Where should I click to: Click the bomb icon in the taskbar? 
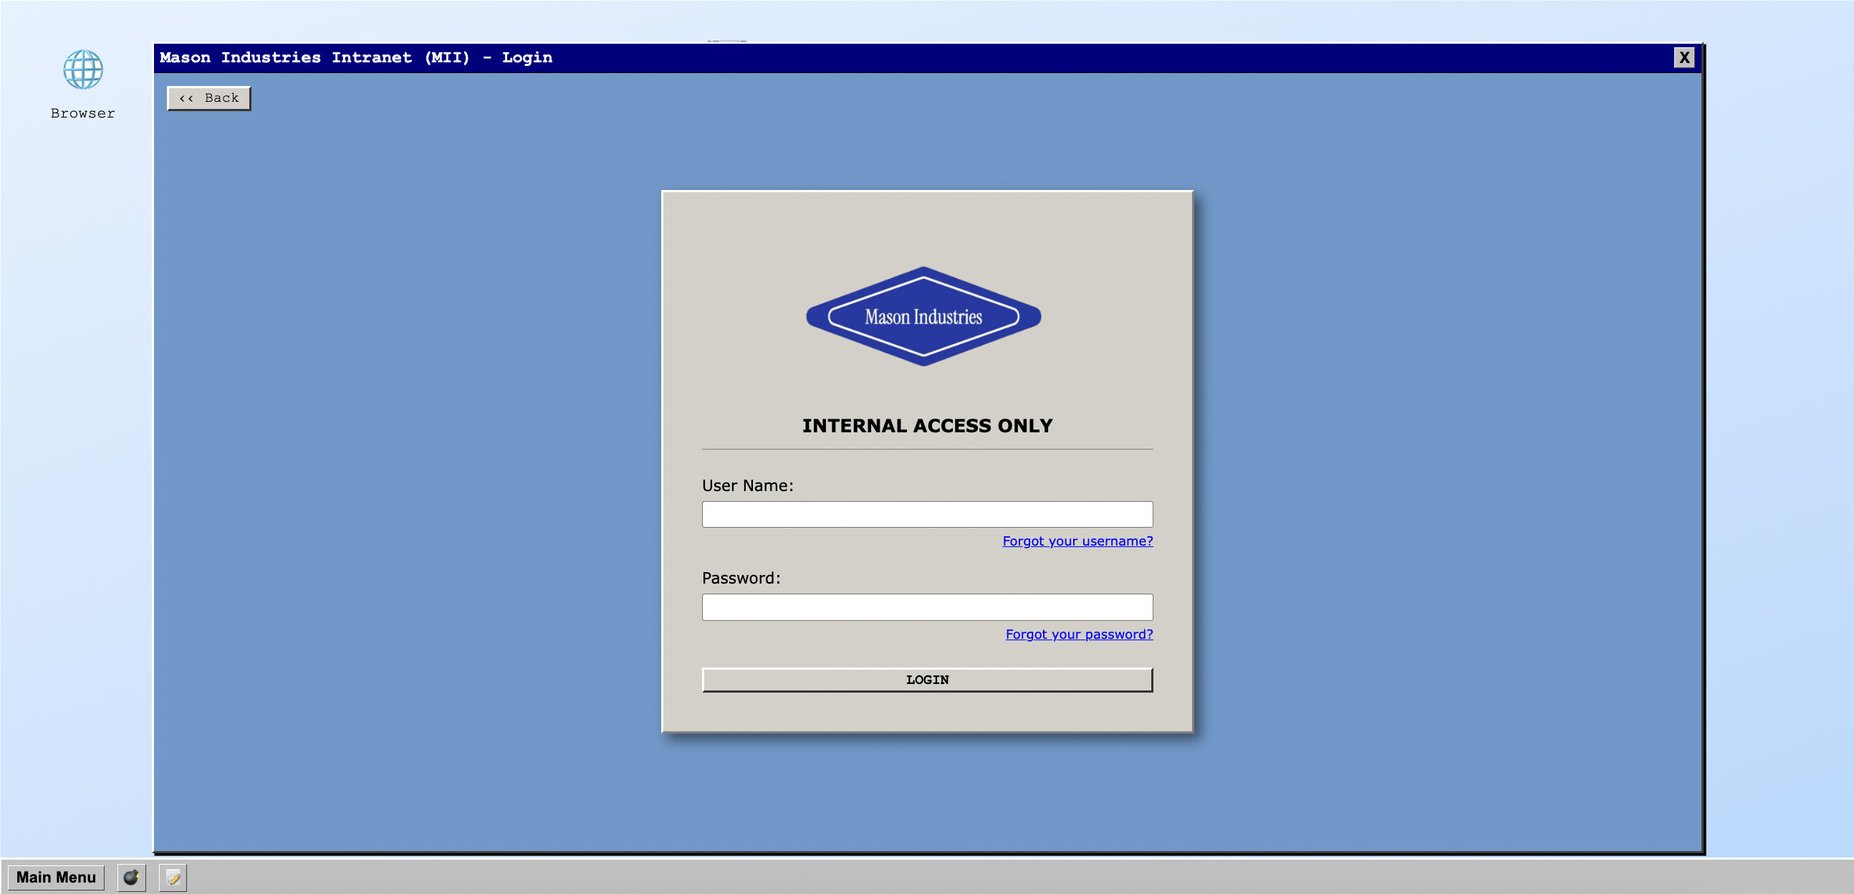coord(131,877)
